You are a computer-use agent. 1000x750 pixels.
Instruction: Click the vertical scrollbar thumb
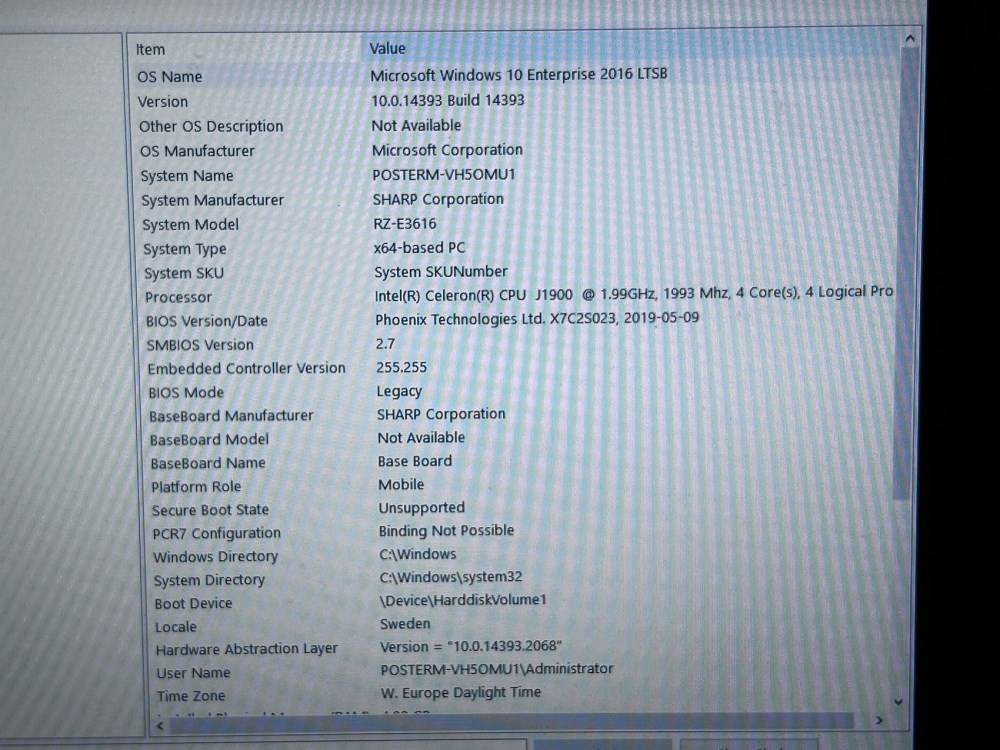coord(906,274)
